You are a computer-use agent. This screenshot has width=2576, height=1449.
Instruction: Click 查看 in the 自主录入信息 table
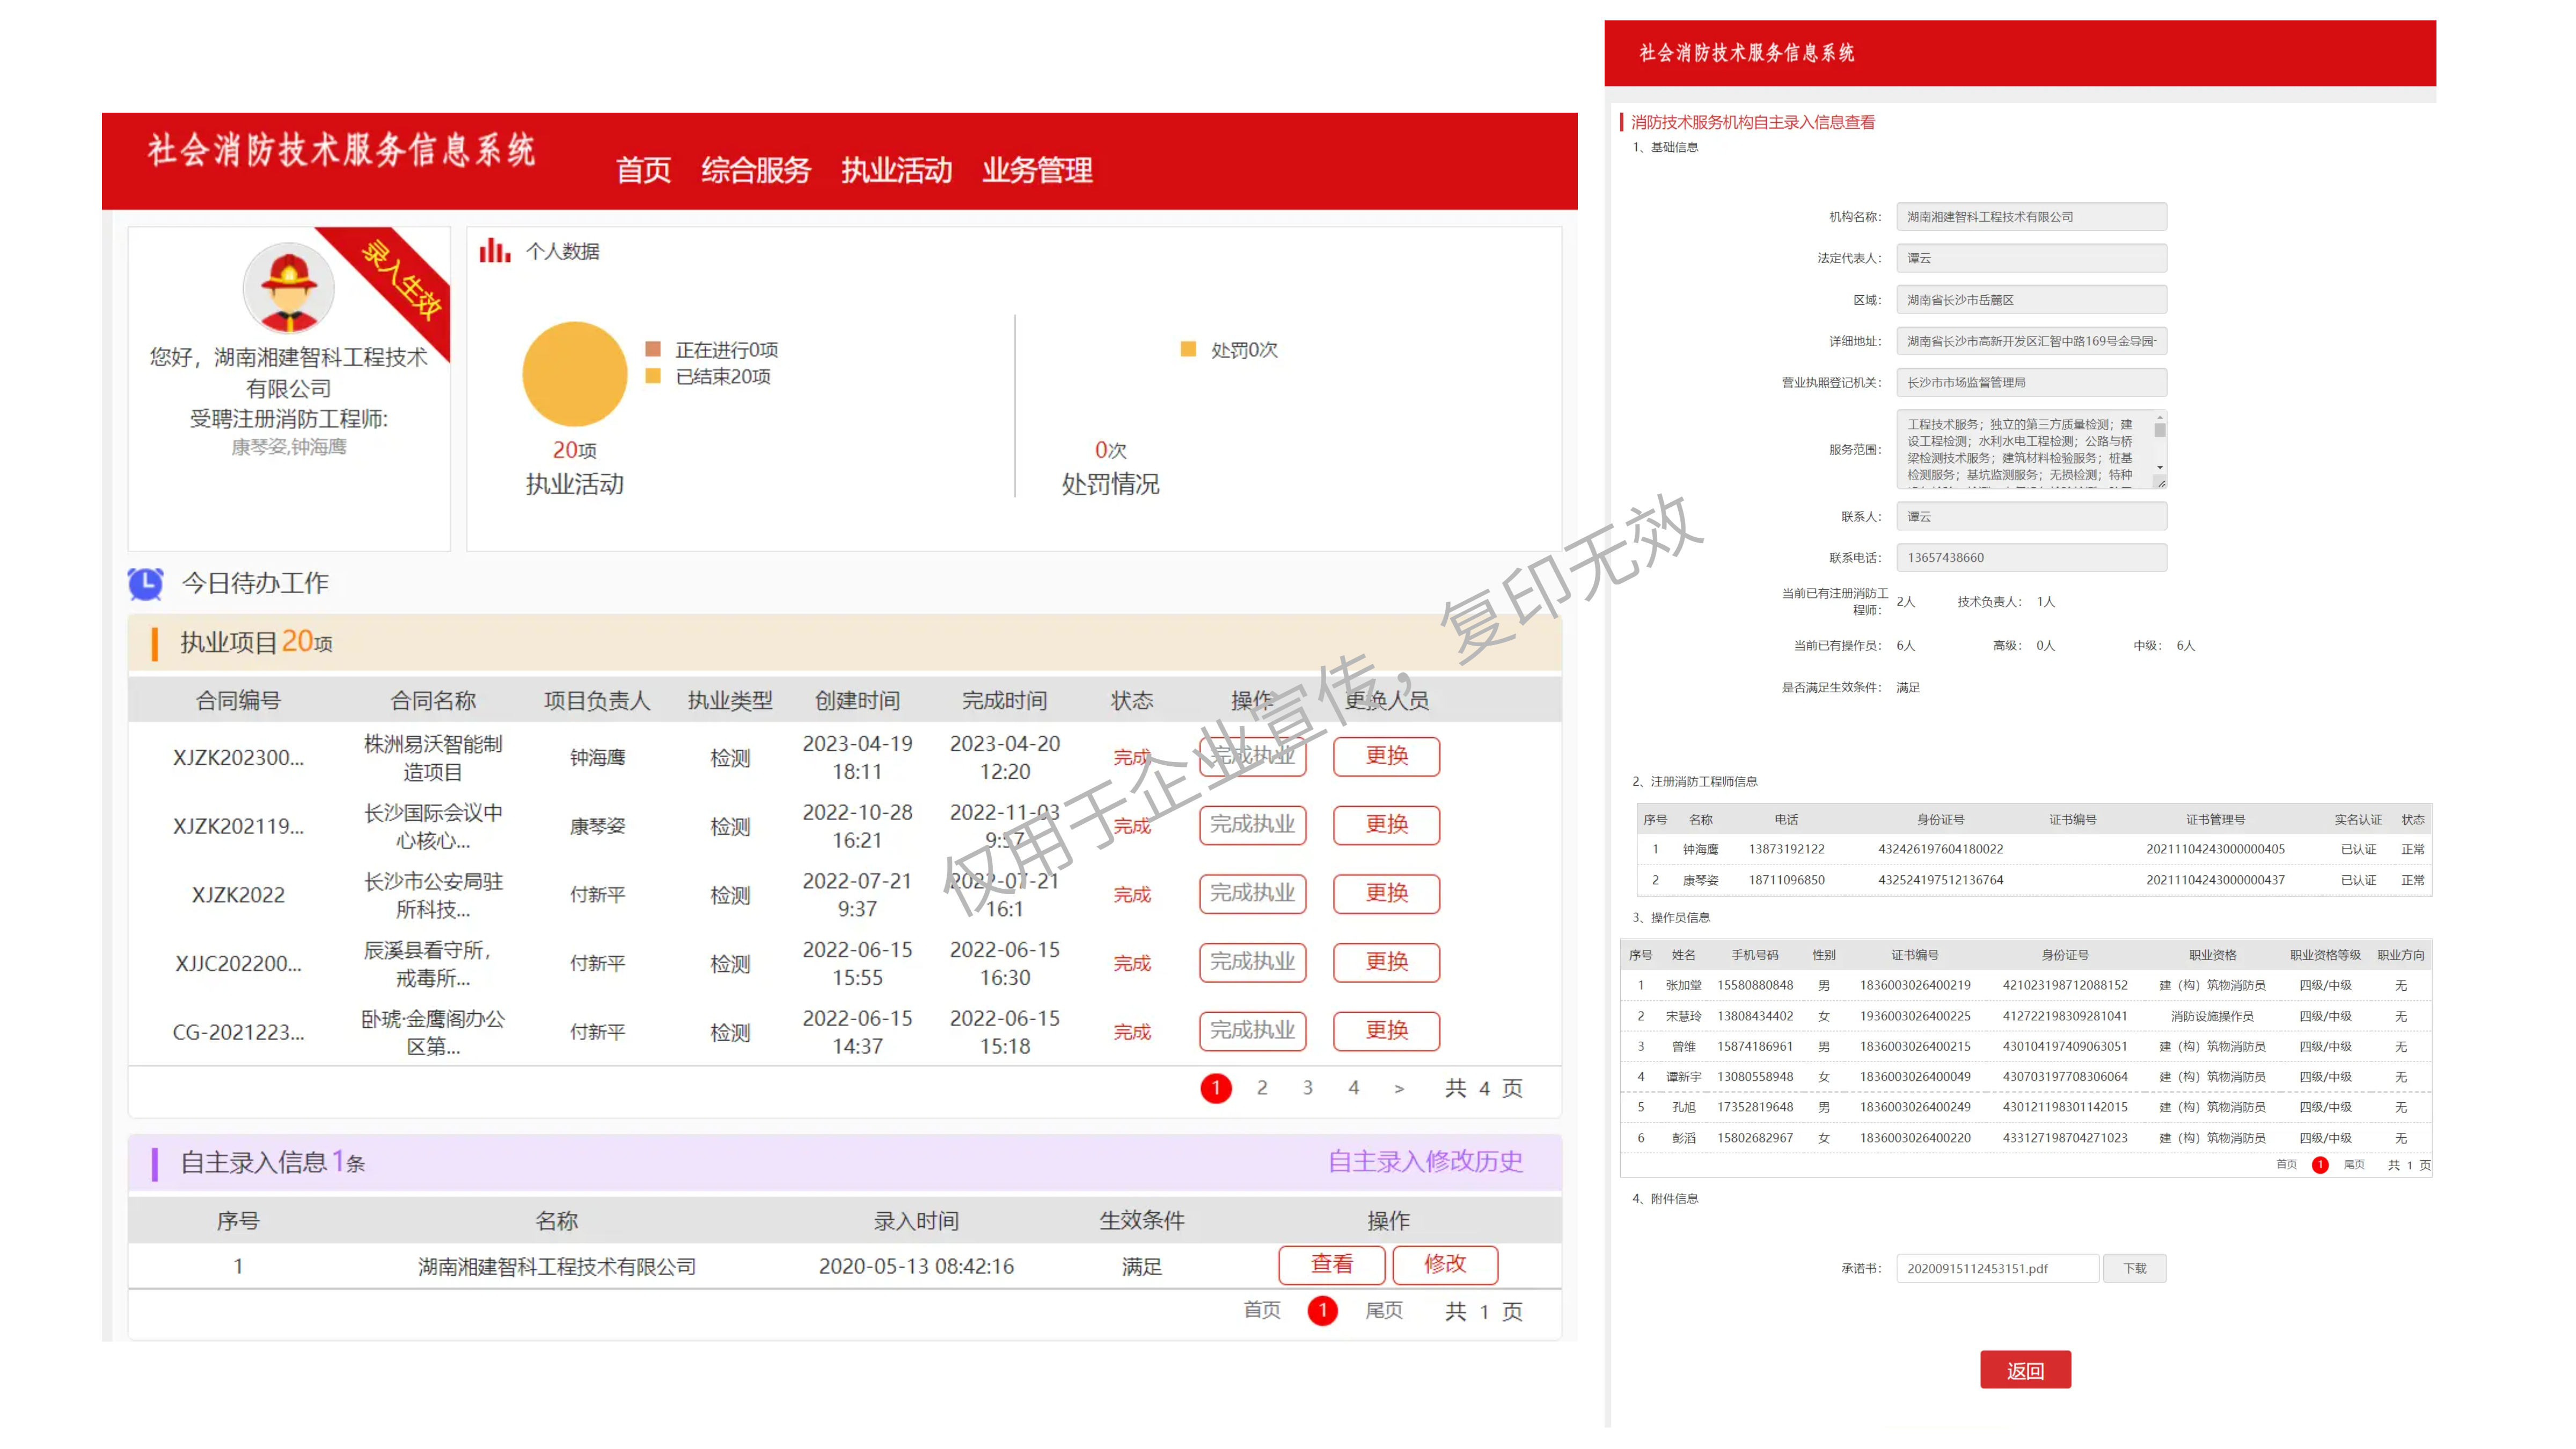(x=1331, y=1265)
